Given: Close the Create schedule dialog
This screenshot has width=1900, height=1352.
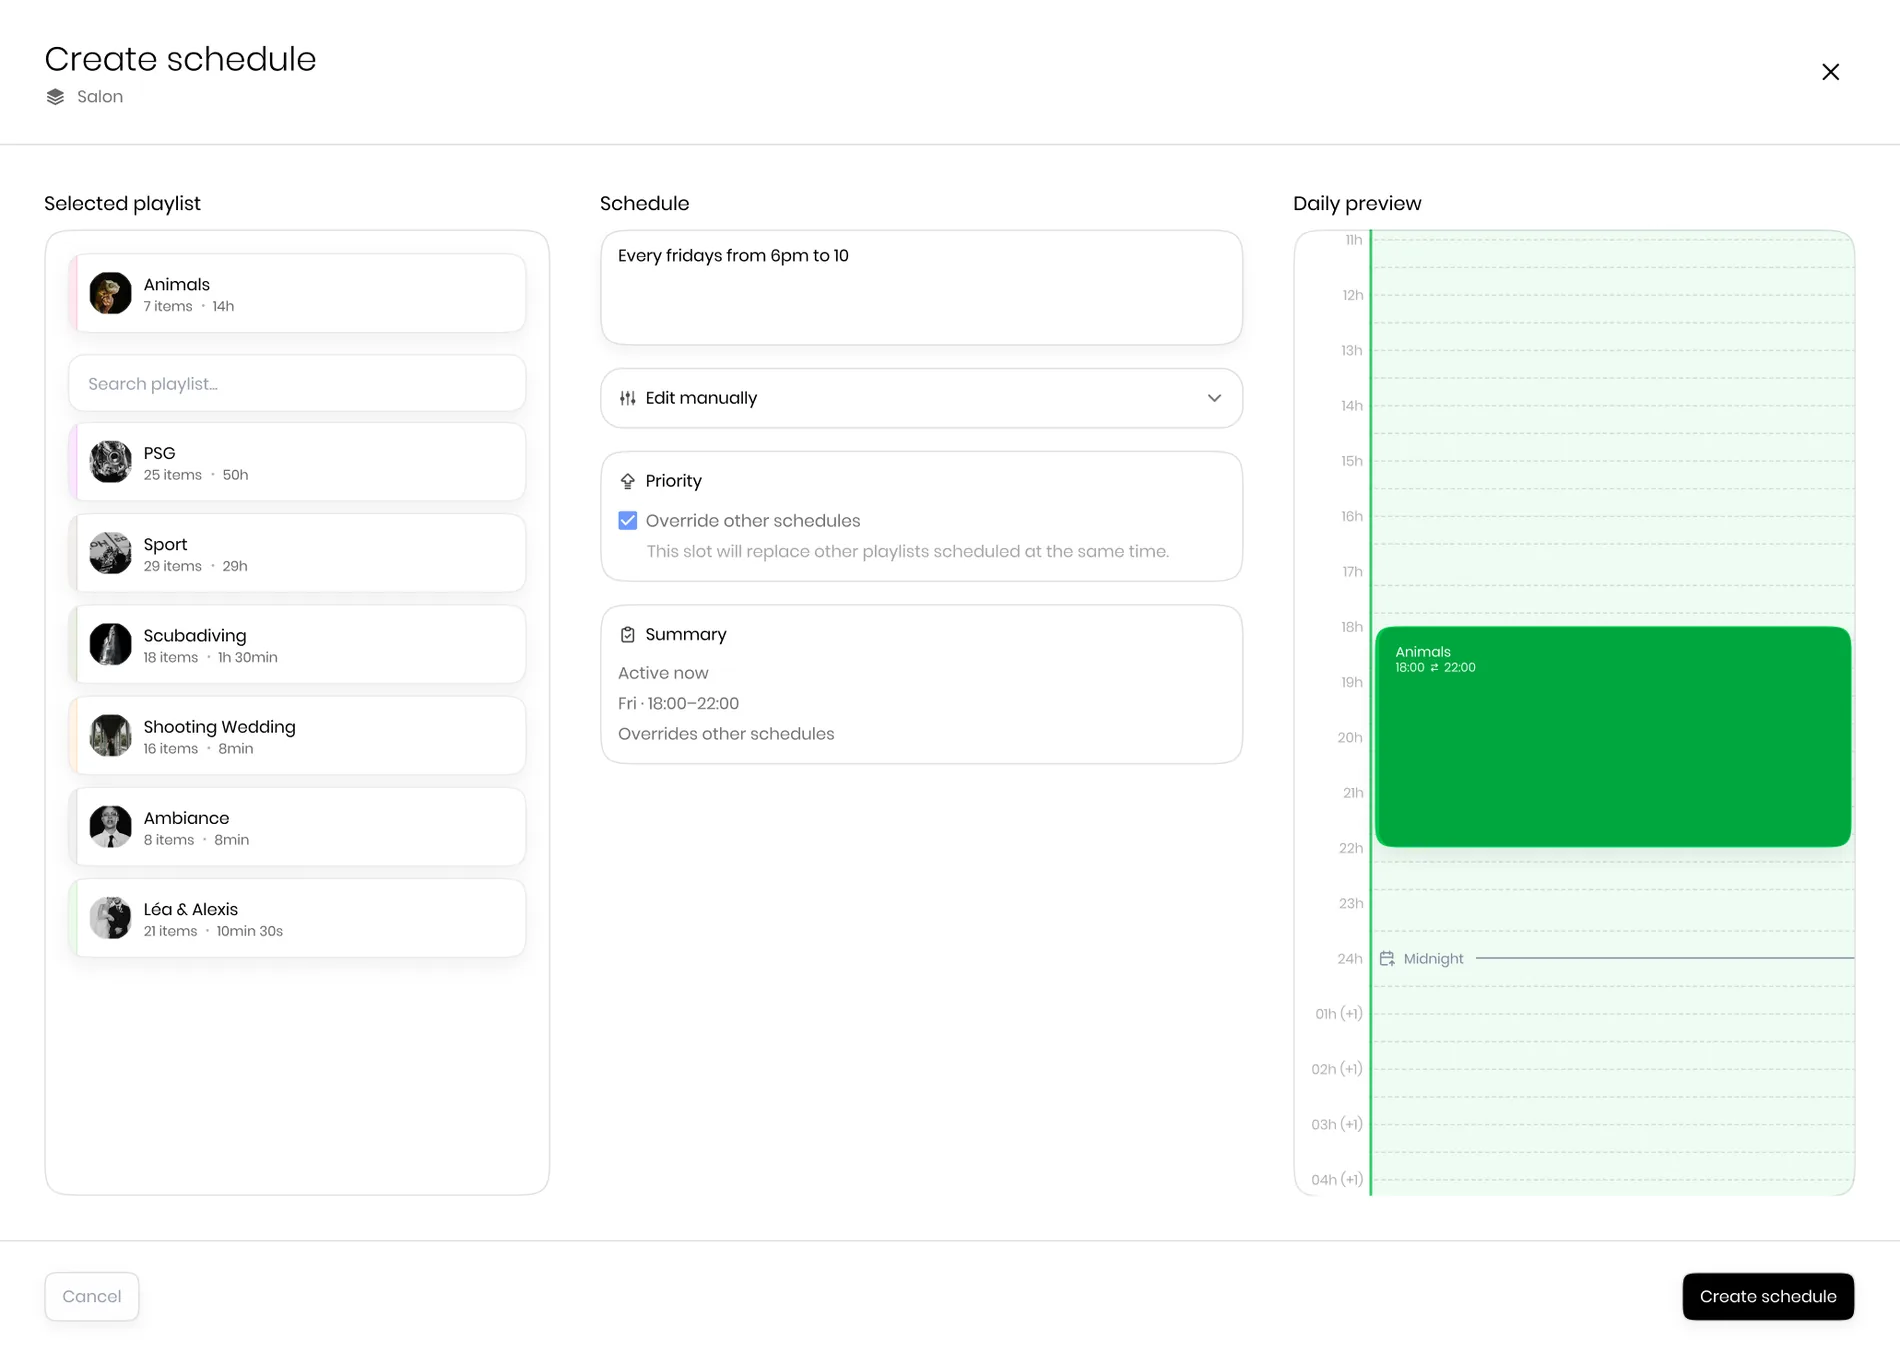Looking at the screenshot, I should [1830, 72].
